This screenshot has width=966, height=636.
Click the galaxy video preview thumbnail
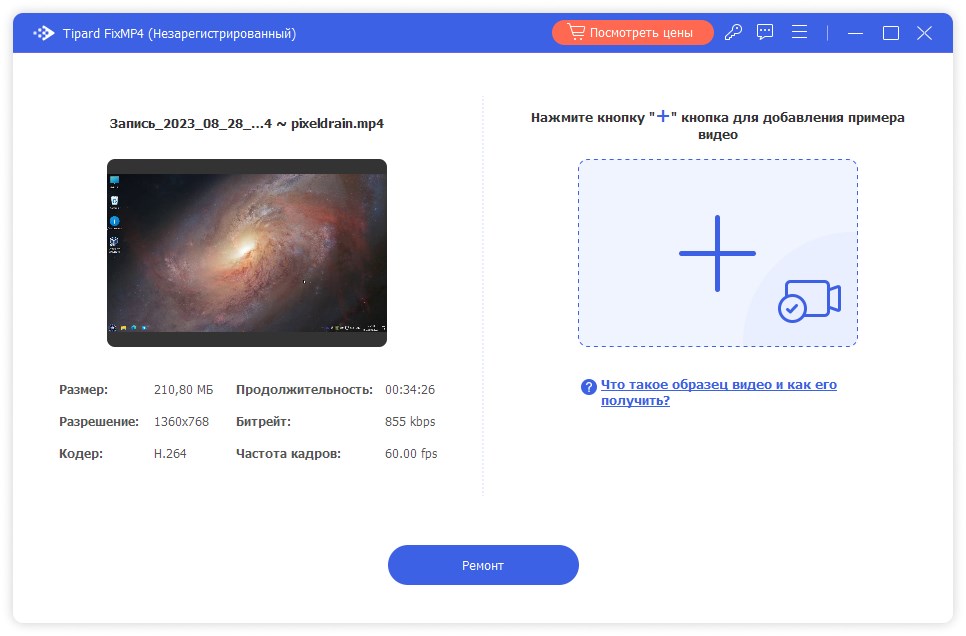tap(247, 252)
